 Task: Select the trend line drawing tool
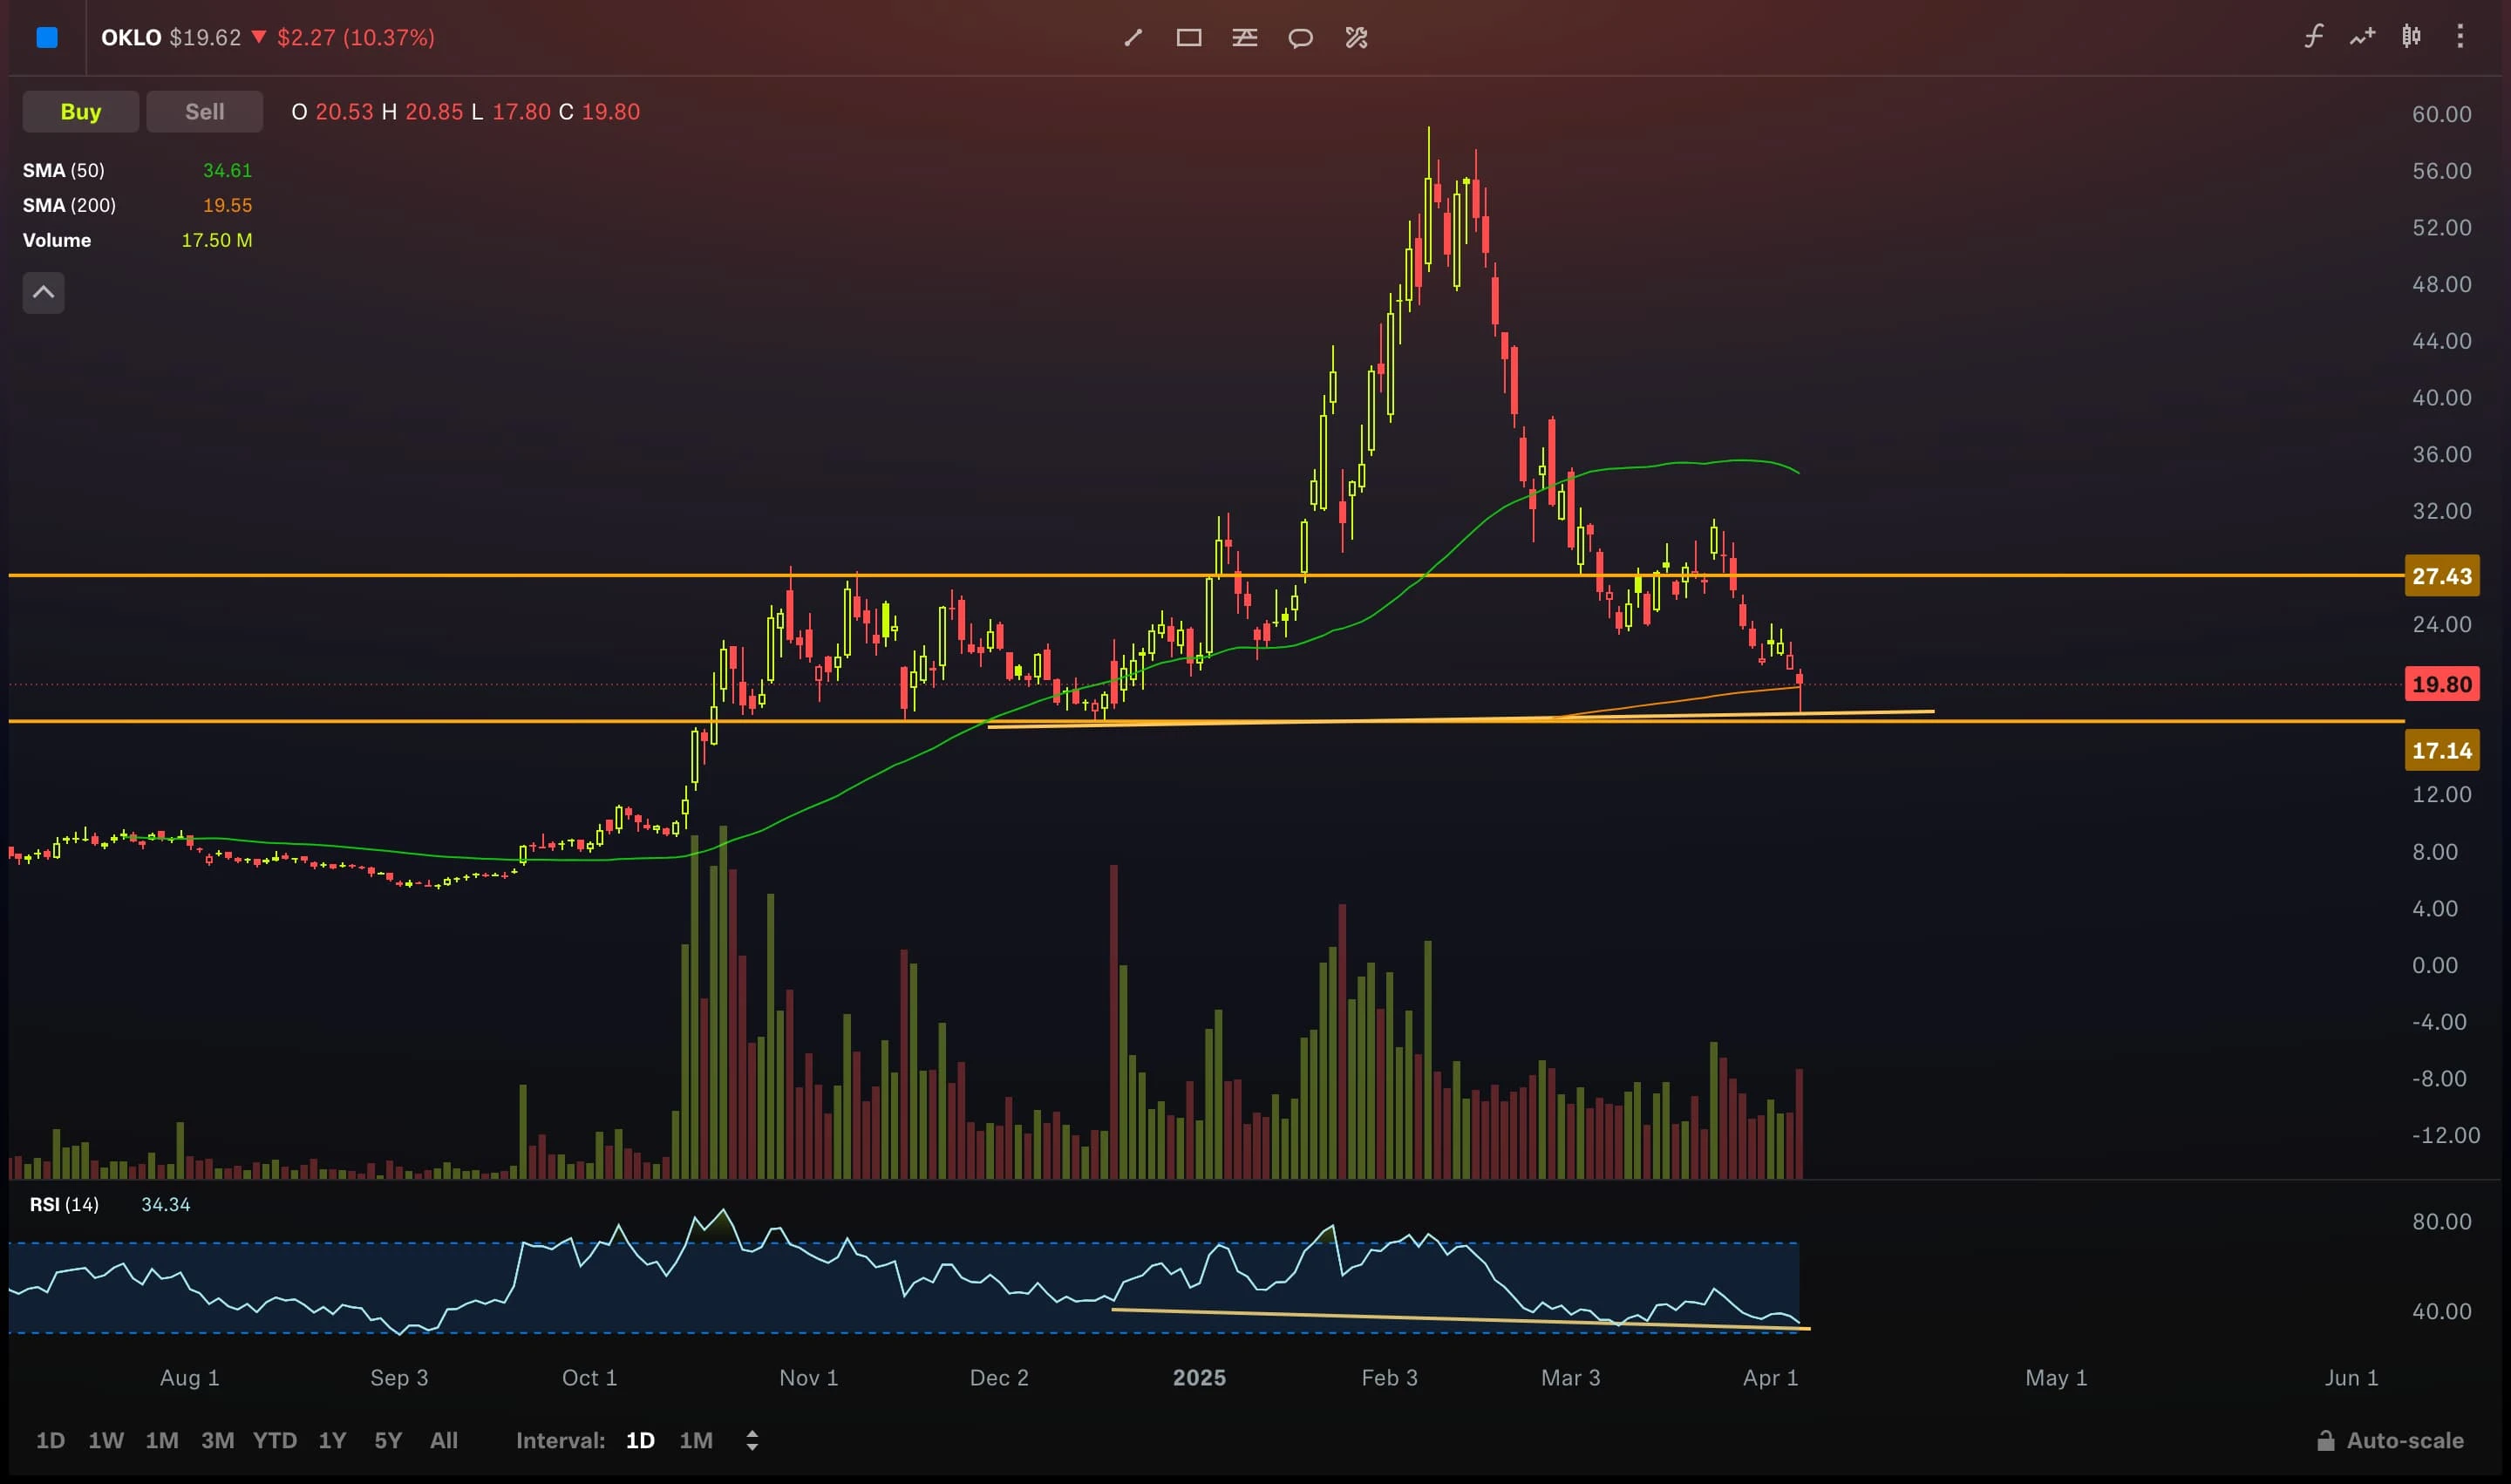1133,38
